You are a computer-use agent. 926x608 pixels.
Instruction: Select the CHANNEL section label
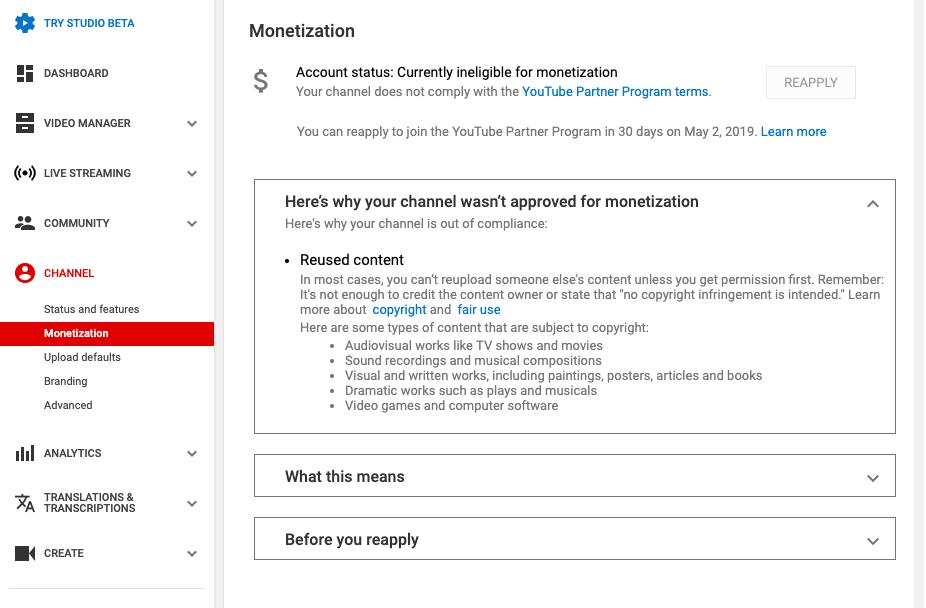coord(69,273)
